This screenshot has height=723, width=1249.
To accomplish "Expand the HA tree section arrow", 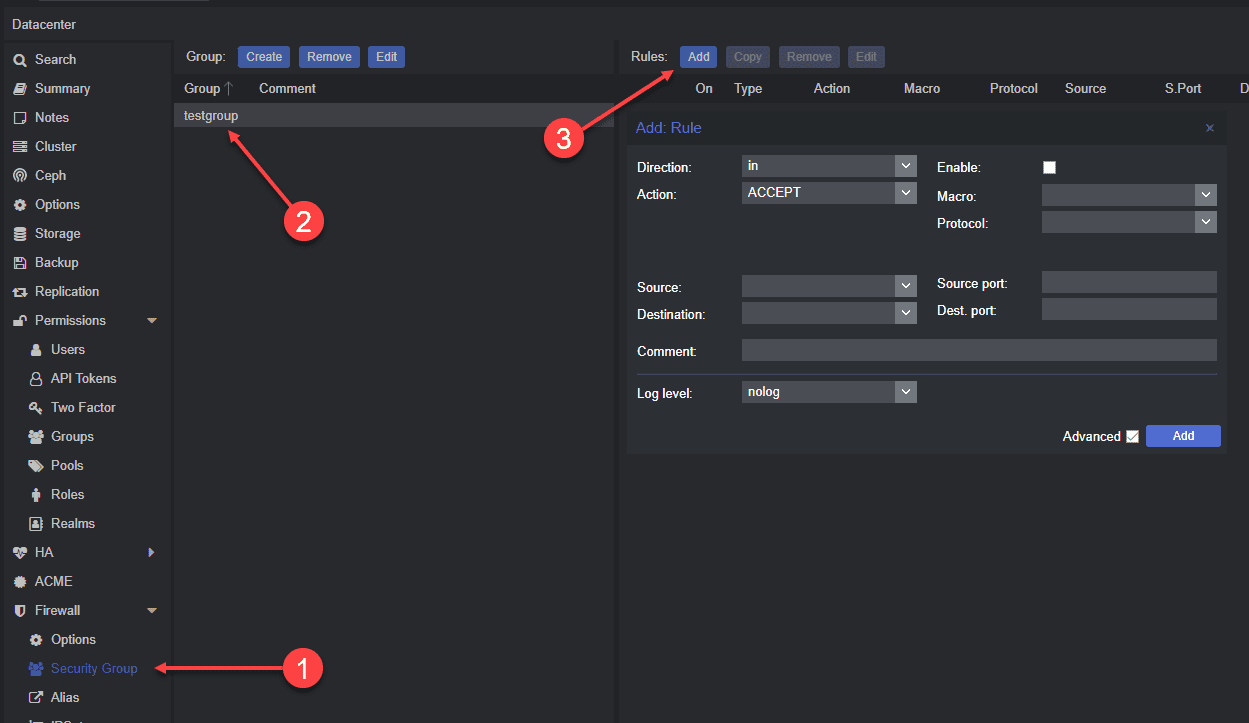I will point(152,553).
